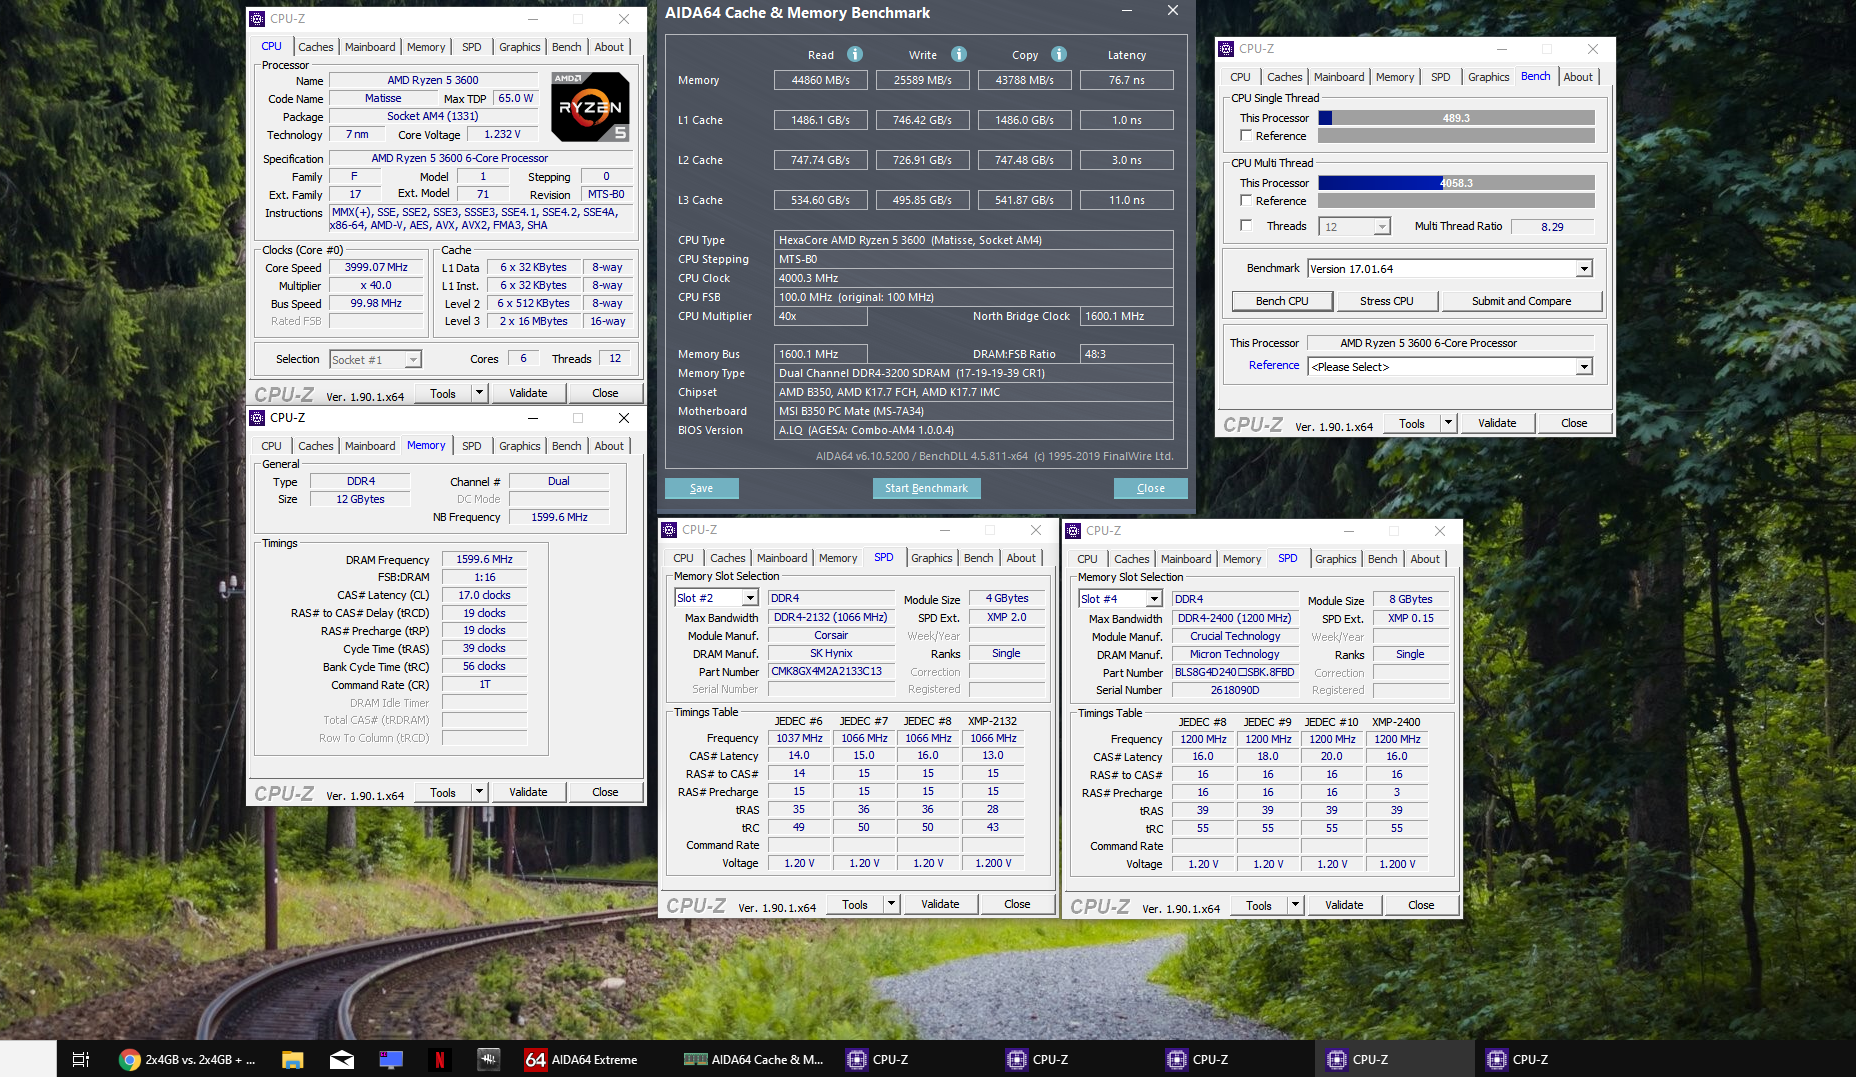This screenshot has width=1856, height=1077.
Task: Click the Crucial Technology manufacturer field
Action: click(x=1235, y=636)
